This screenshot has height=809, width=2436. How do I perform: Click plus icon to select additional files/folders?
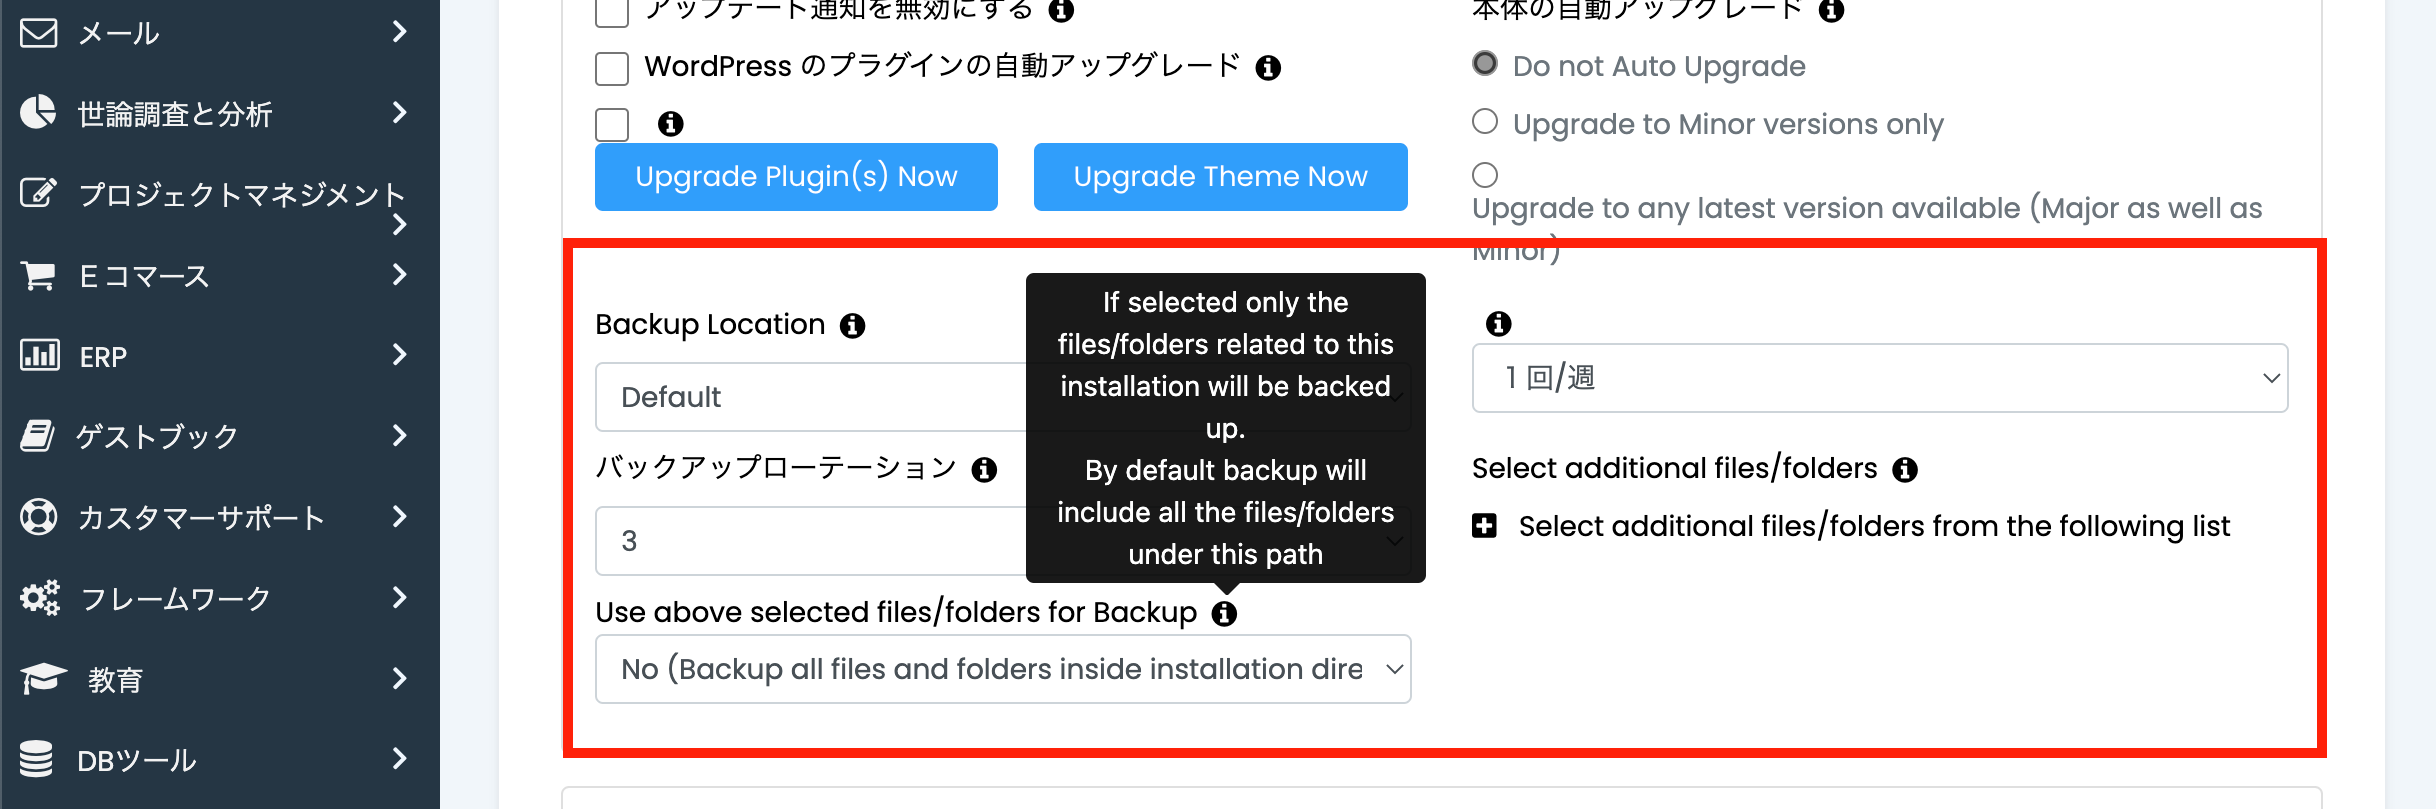click(1485, 526)
